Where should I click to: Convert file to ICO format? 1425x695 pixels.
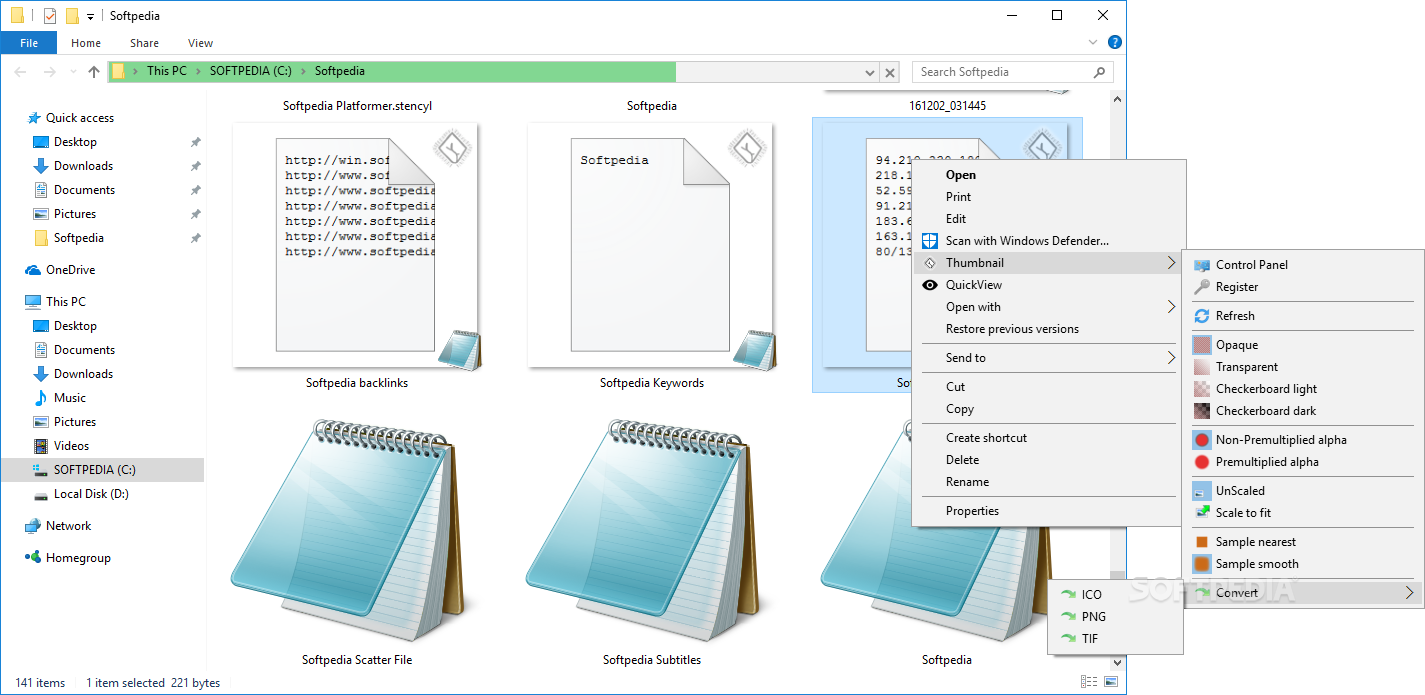pyautogui.click(x=1115, y=595)
